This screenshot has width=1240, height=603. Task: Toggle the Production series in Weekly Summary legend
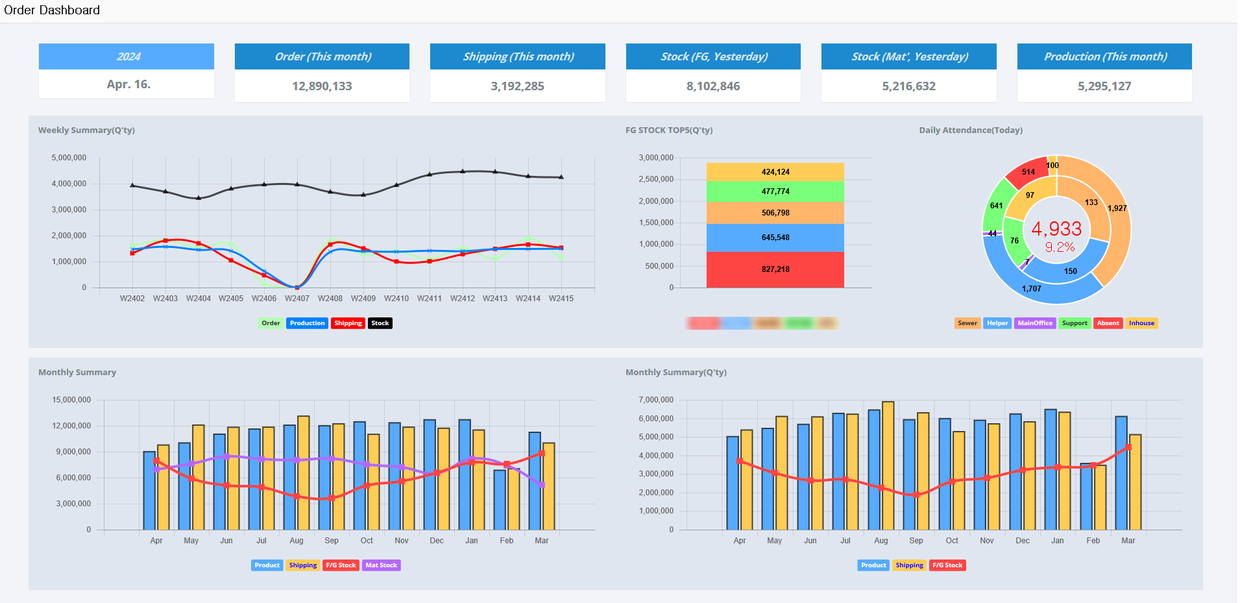click(x=307, y=323)
